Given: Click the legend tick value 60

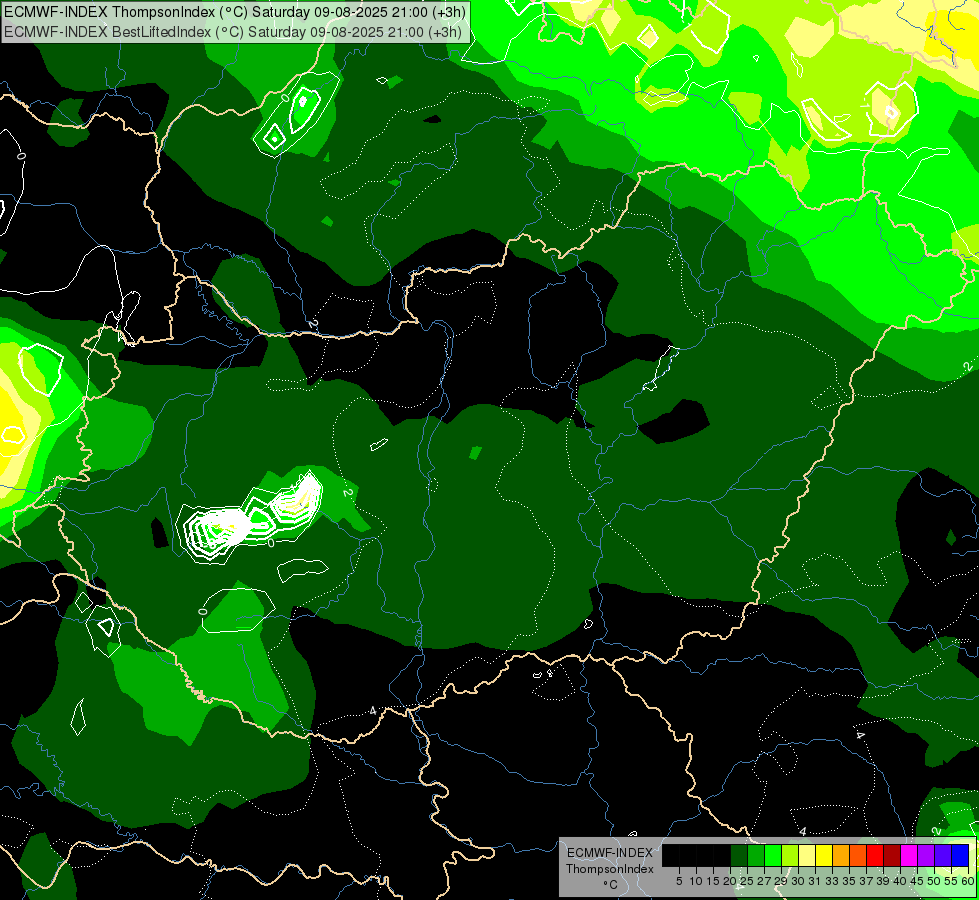Looking at the screenshot, I should pos(968,881).
